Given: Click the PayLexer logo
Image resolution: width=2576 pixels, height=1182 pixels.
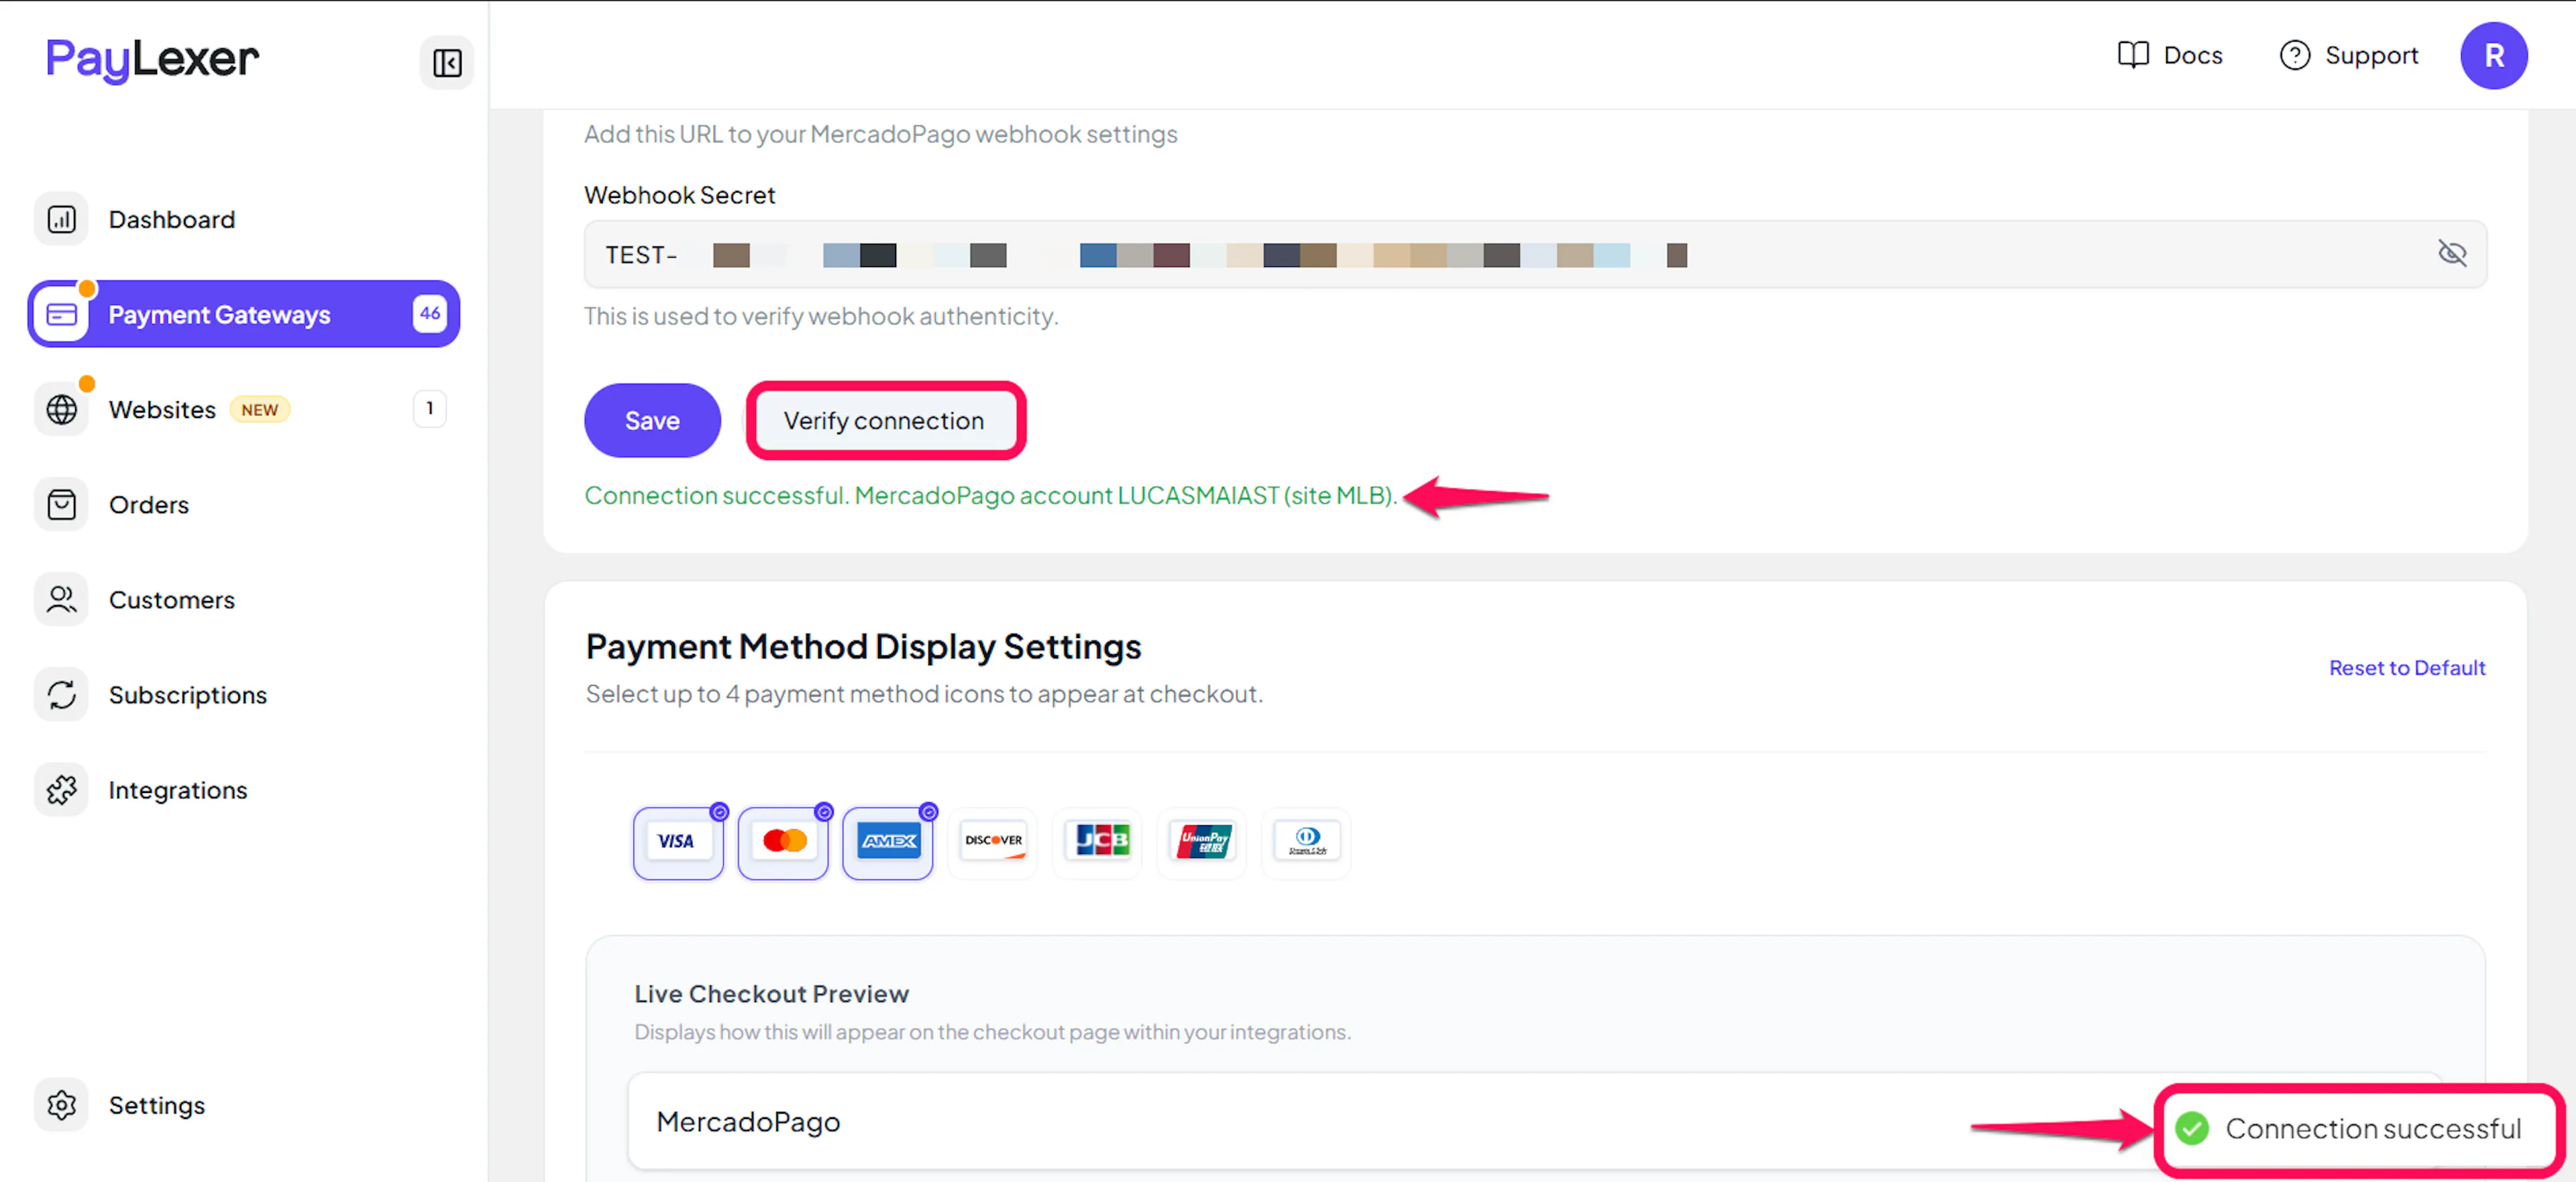Looking at the screenshot, I should [x=152, y=60].
